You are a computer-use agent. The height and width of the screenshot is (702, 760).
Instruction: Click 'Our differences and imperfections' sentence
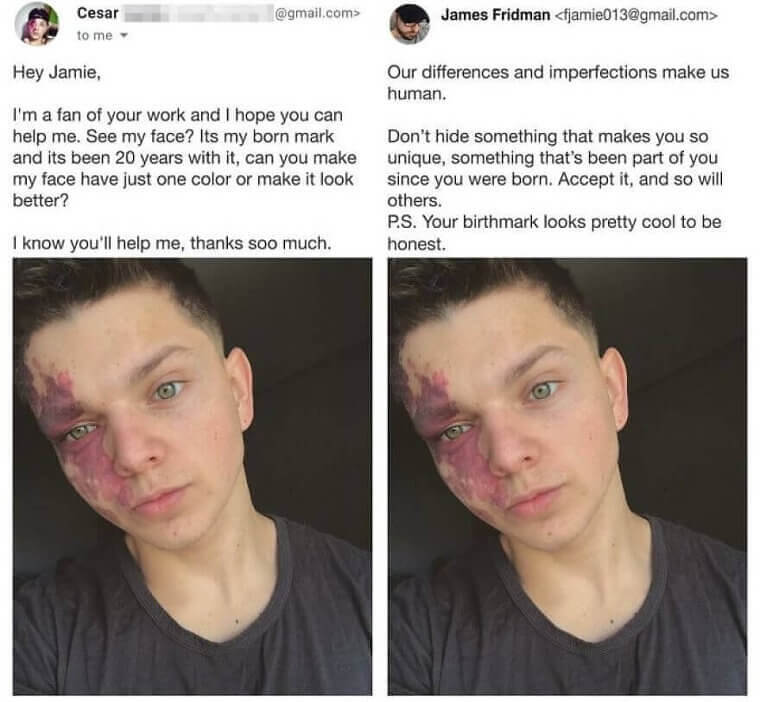tap(558, 82)
